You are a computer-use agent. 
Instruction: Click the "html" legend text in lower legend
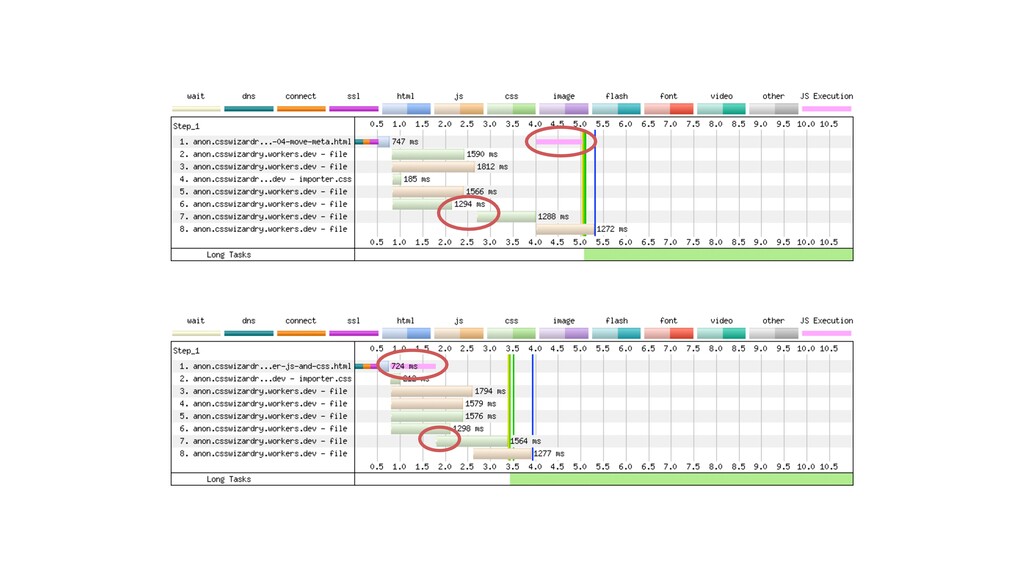click(406, 321)
